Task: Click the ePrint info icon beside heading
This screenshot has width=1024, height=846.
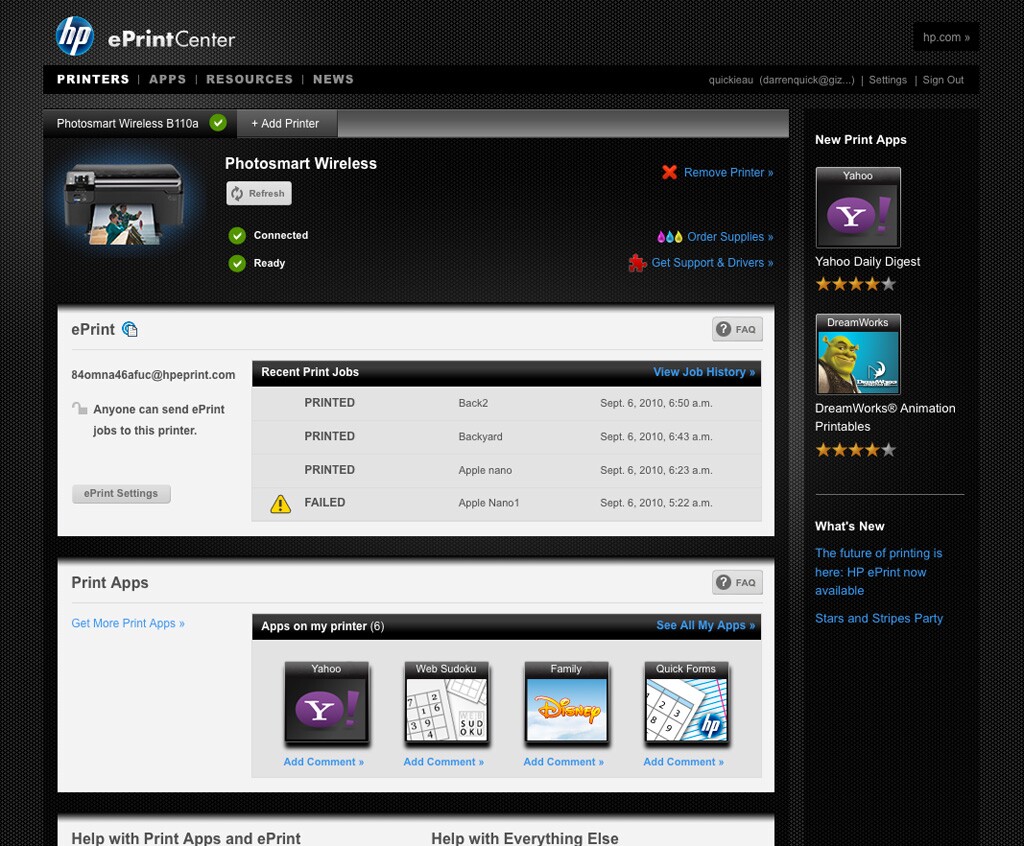Action: (x=130, y=329)
